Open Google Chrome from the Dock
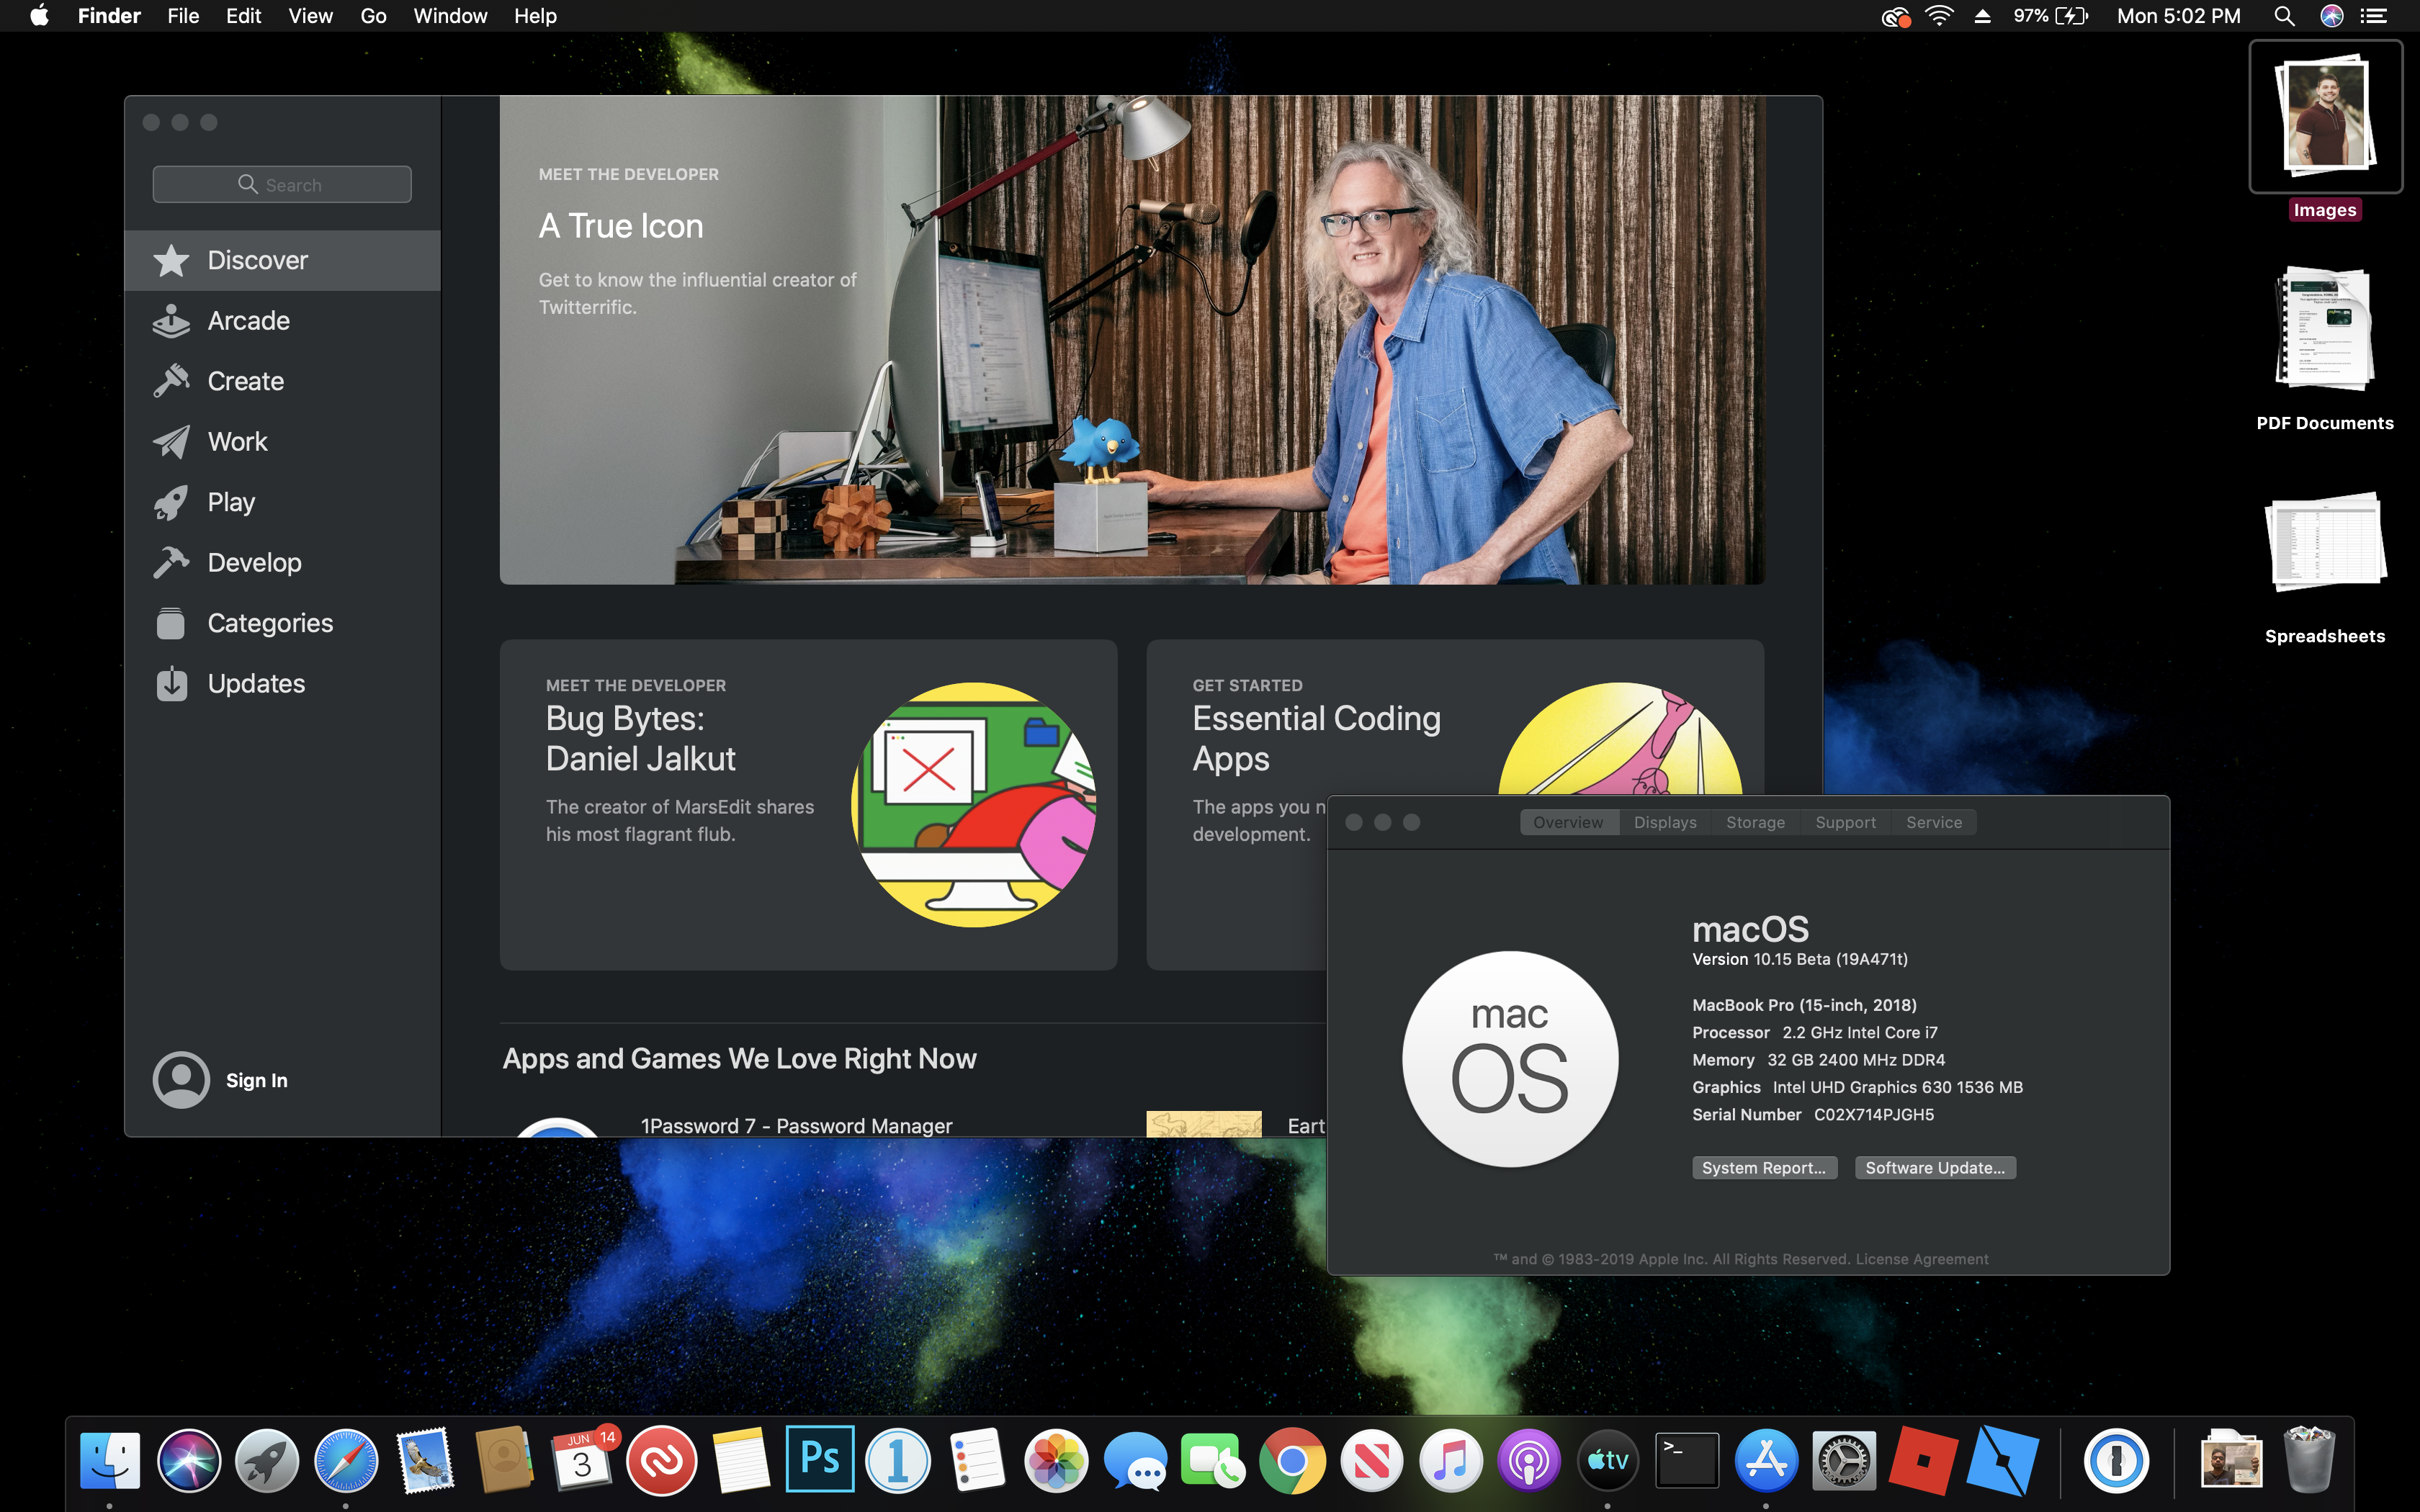 (1292, 1460)
